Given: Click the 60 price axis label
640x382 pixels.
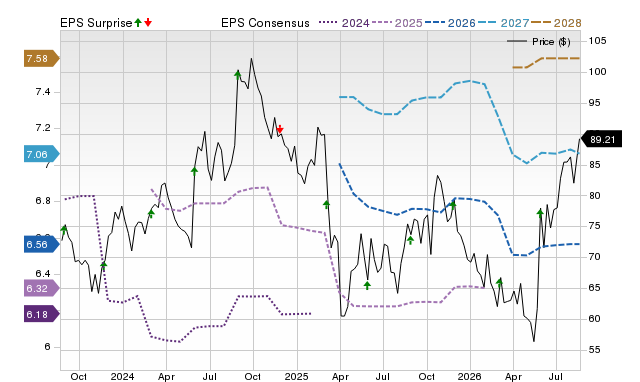Looking at the screenshot, I should (x=595, y=319).
